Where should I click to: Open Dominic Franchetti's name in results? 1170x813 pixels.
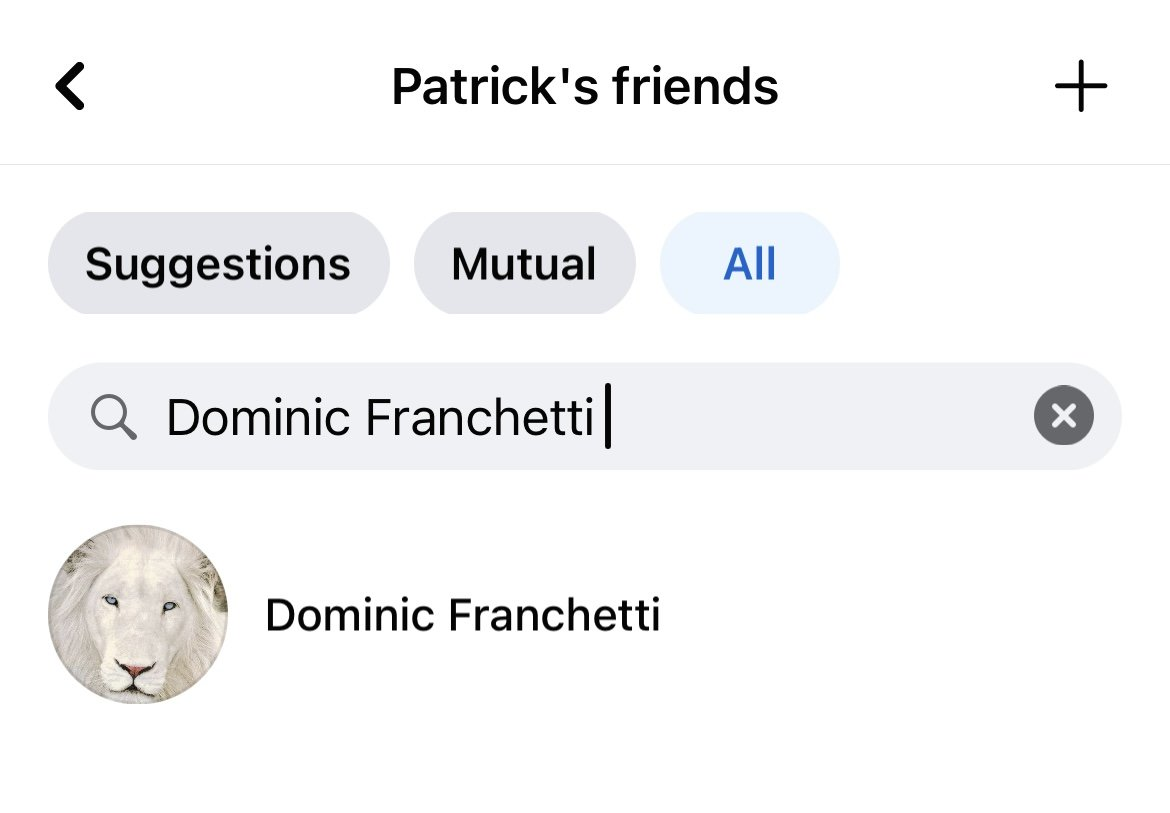click(463, 615)
